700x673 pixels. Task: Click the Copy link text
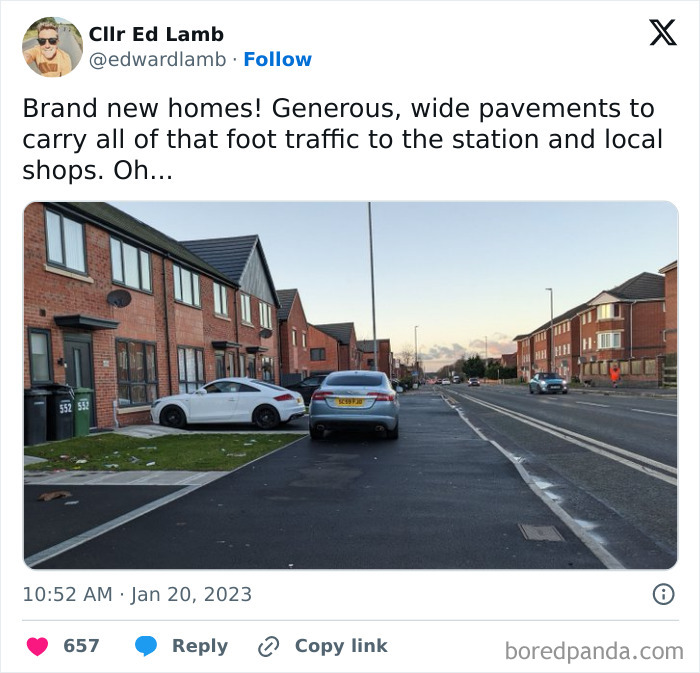(341, 646)
